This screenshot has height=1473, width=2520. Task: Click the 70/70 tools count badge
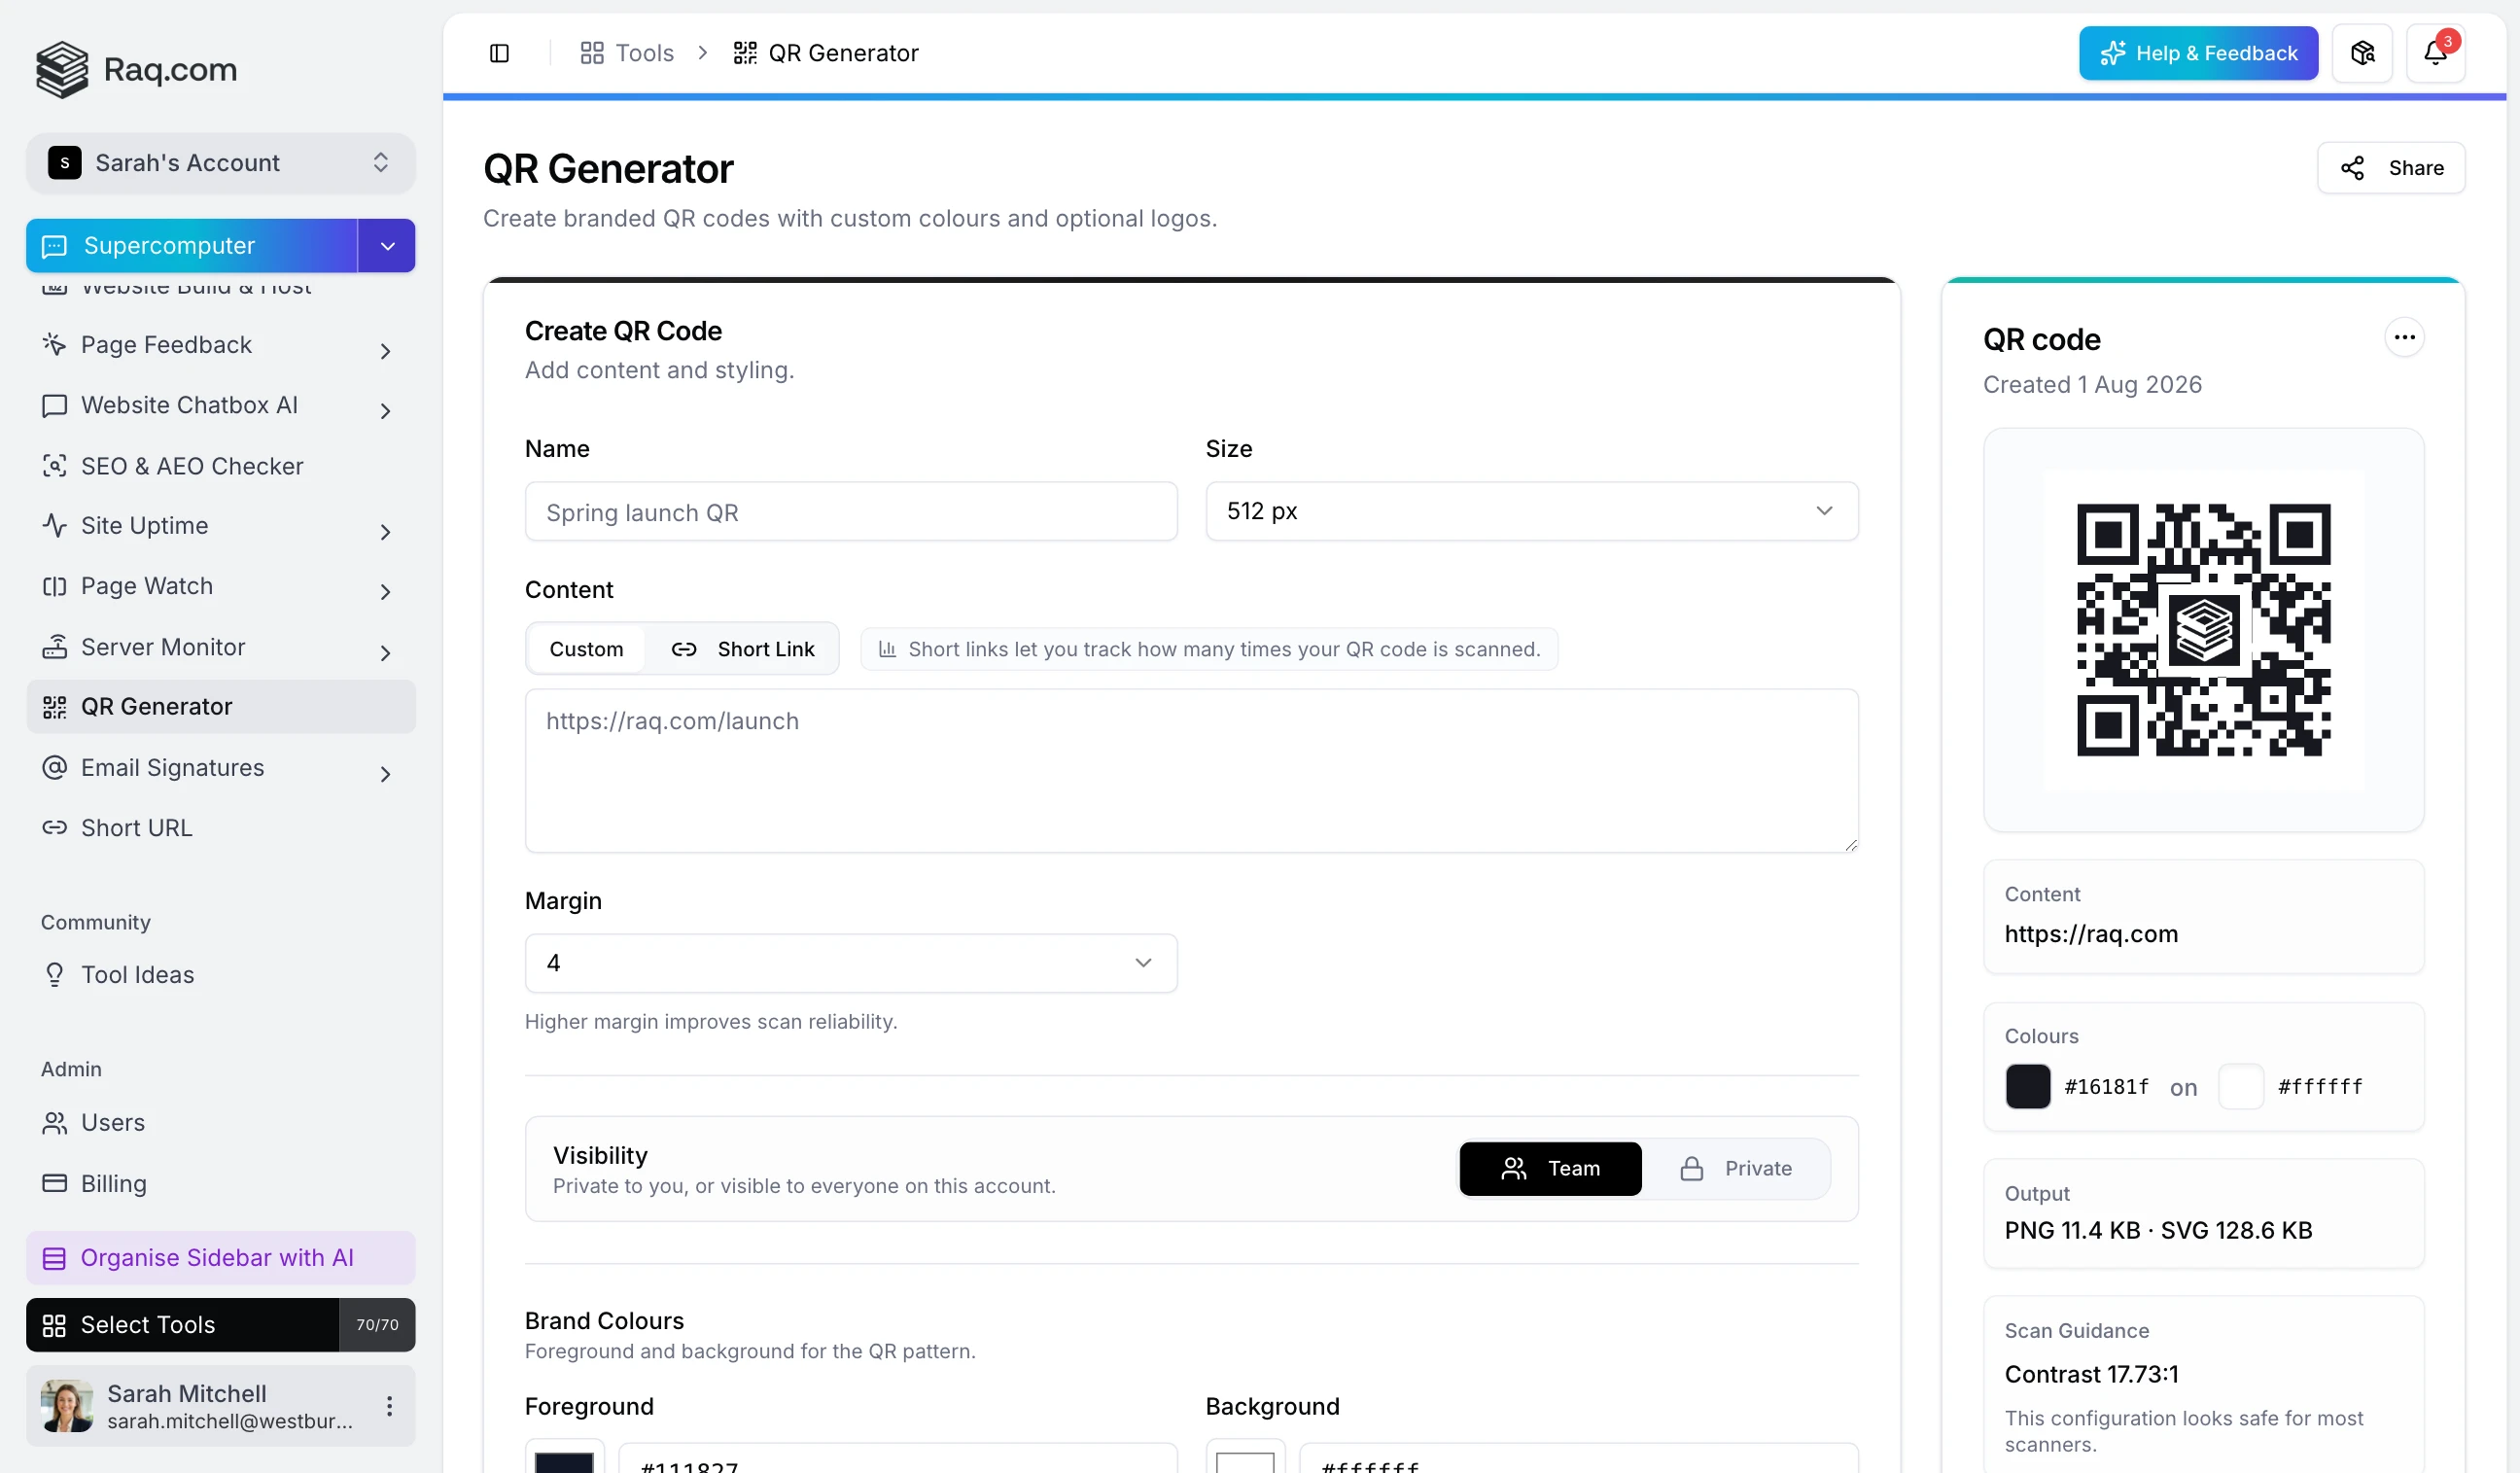[x=377, y=1325]
